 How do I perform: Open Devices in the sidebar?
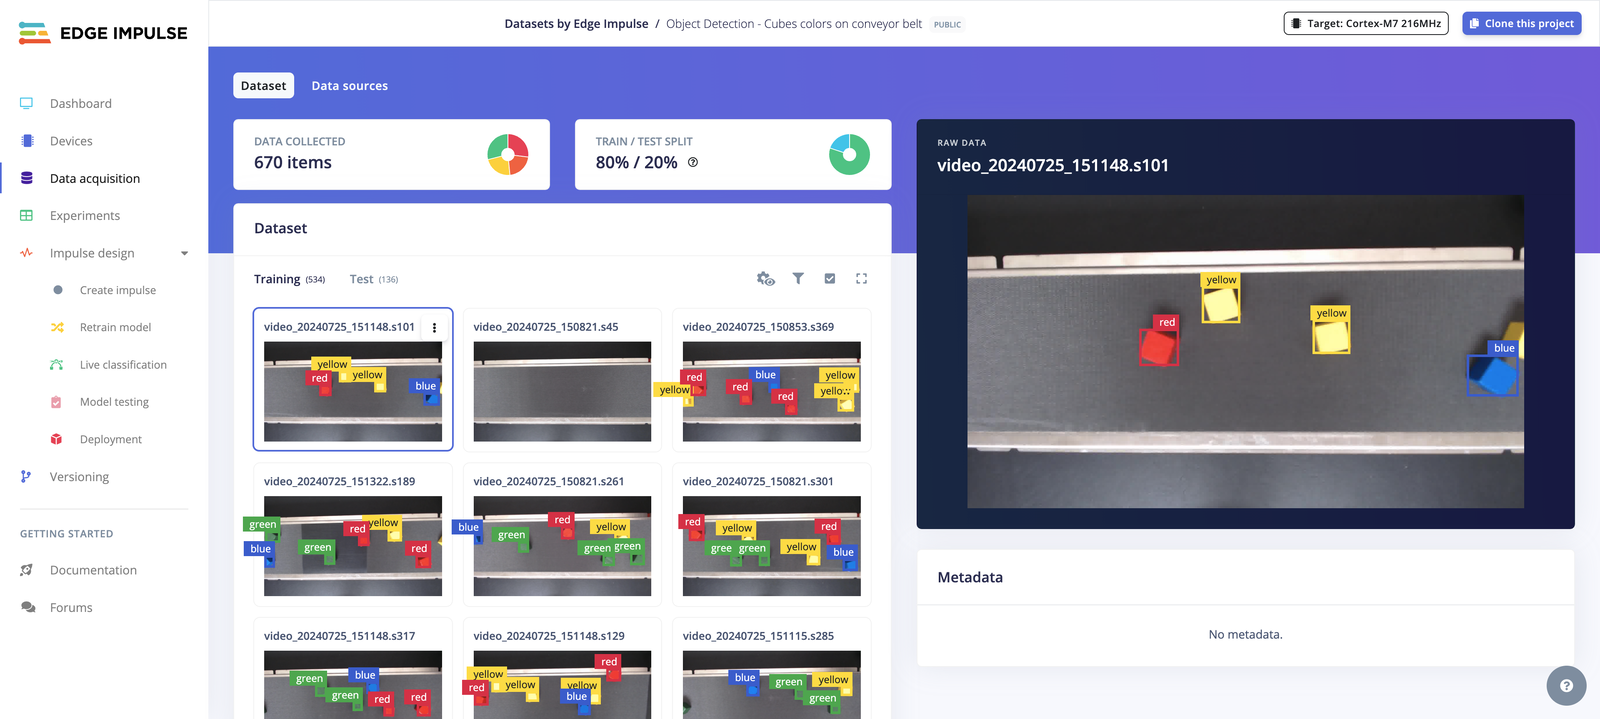tap(71, 141)
